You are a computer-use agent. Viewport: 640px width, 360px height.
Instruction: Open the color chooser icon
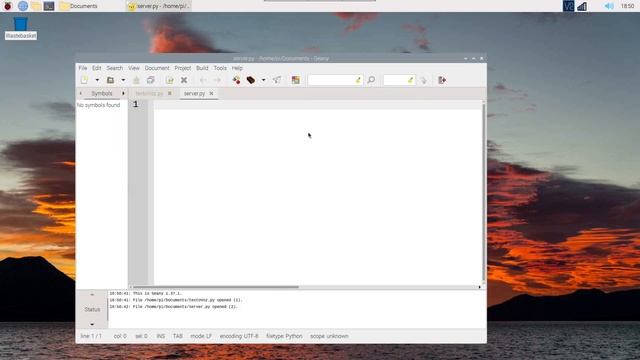(296, 80)
